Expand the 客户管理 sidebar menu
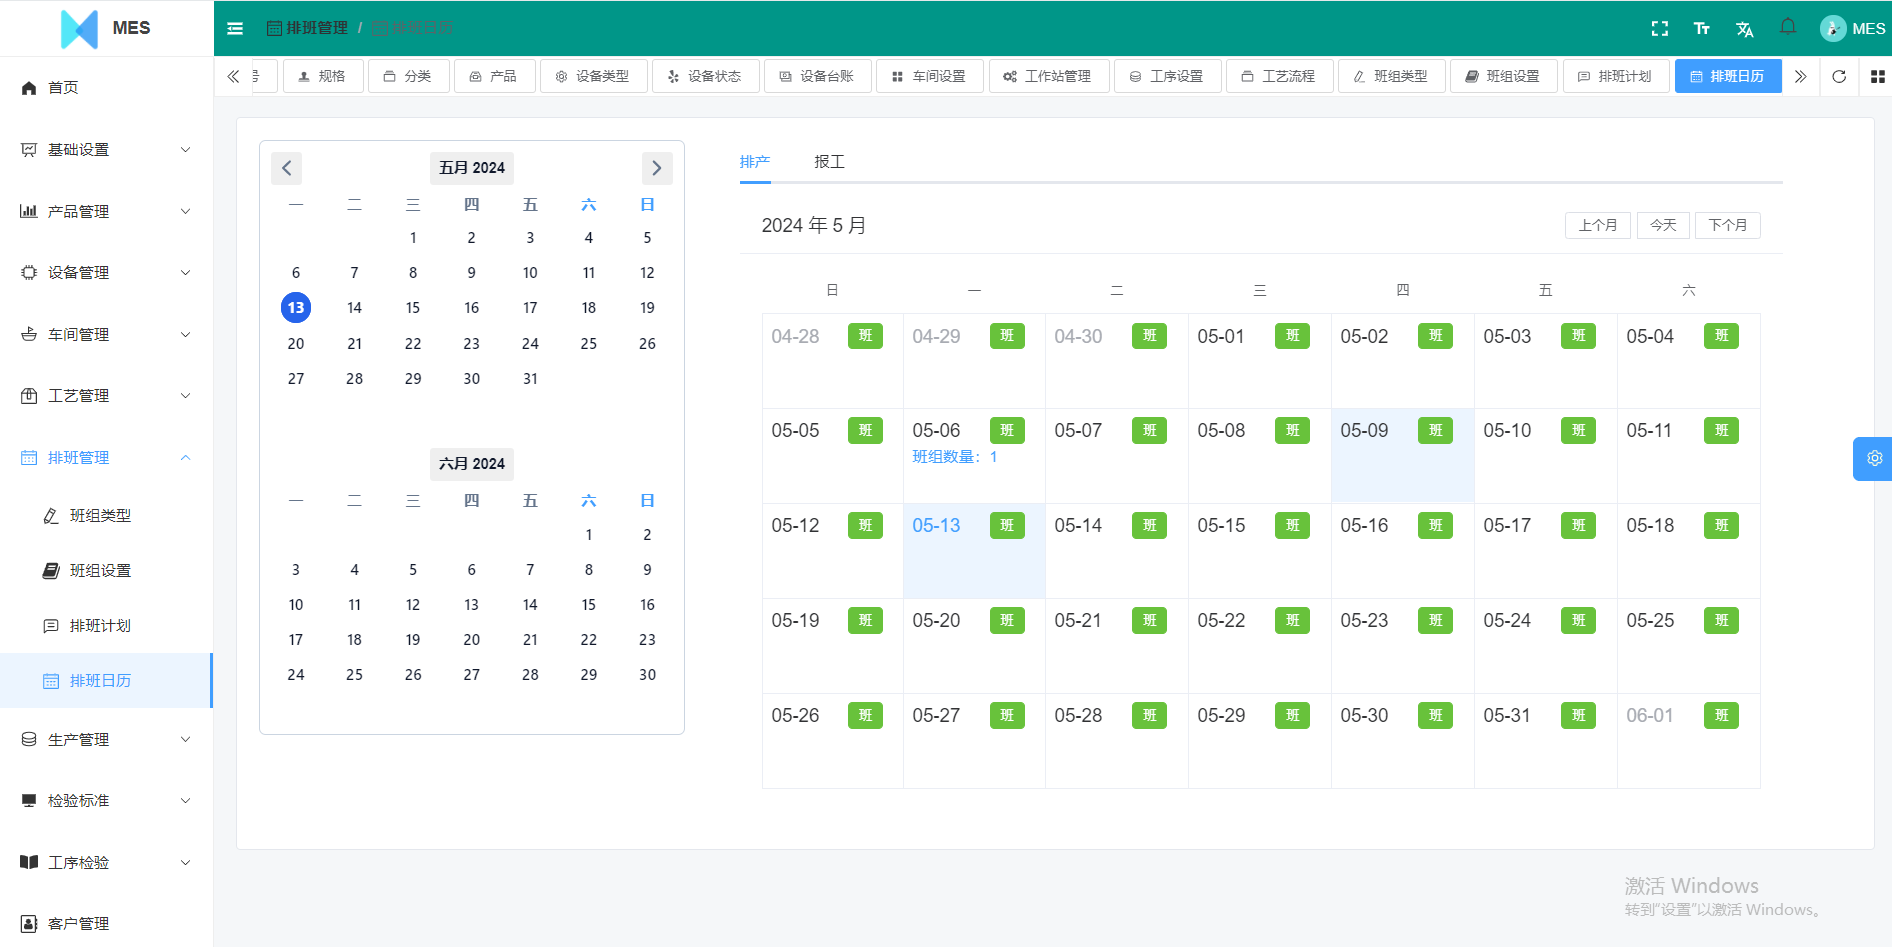Screen dimensions: 1892x947 [107, 924]
